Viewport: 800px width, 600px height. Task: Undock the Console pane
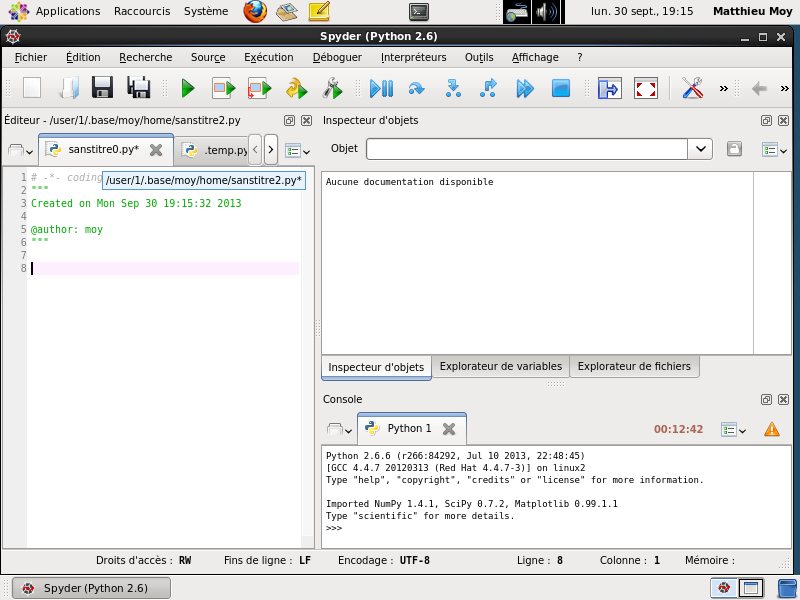(x=766, y=399)
